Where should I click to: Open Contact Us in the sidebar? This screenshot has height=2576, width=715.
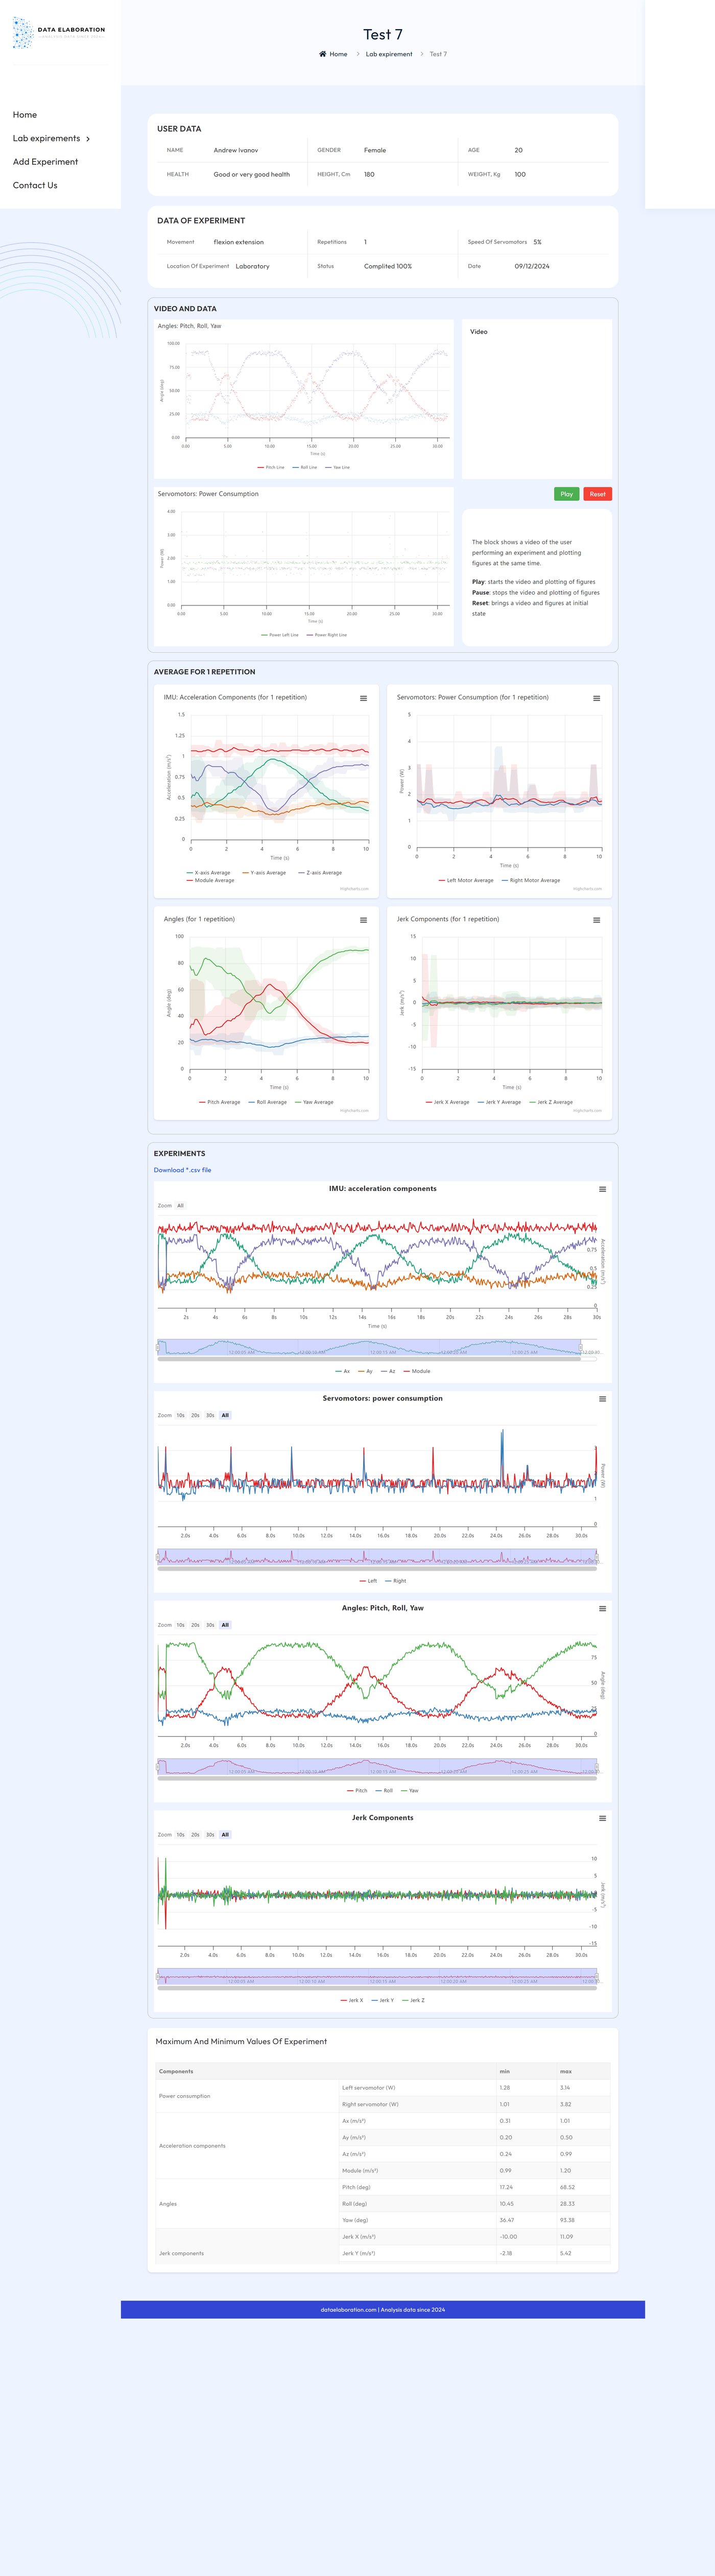point(35,185)
